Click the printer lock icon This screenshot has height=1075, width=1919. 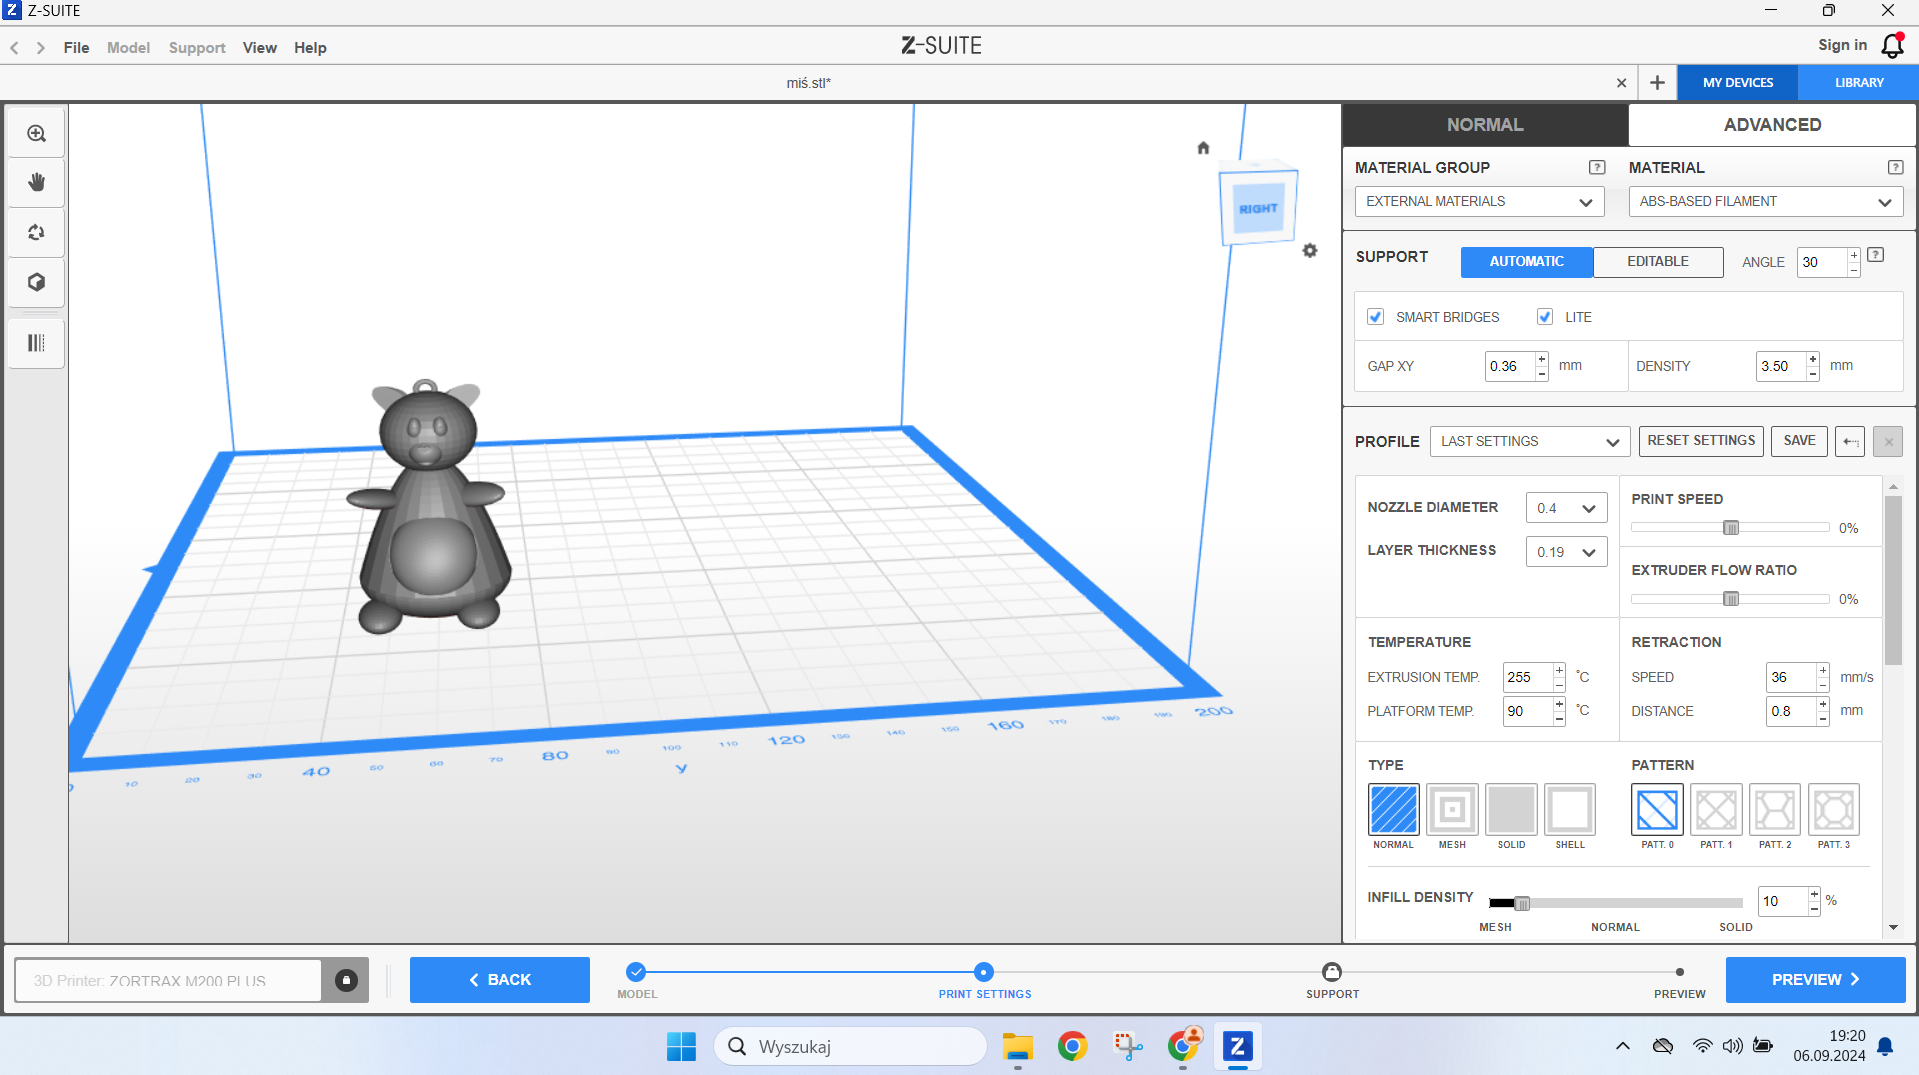(346, 980)
